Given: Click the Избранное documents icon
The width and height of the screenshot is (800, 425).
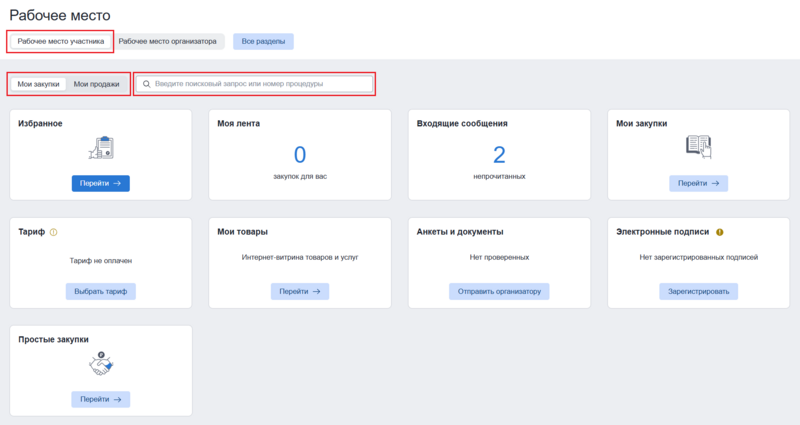Looking at the screenshot, I should click(x=100, y=148).
